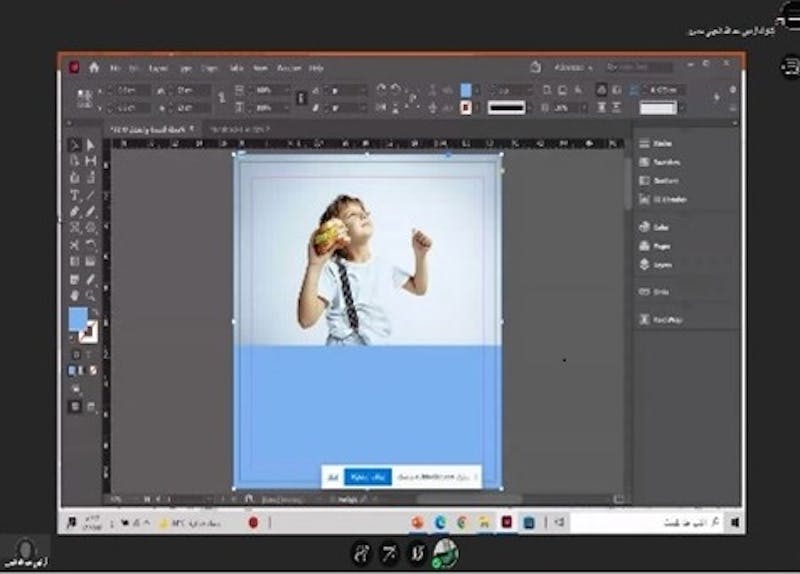The width and height of the screenshot is (800, 574).
Task: Click the blue fill swatch in control bar
Action: click(x=466, y=90)
